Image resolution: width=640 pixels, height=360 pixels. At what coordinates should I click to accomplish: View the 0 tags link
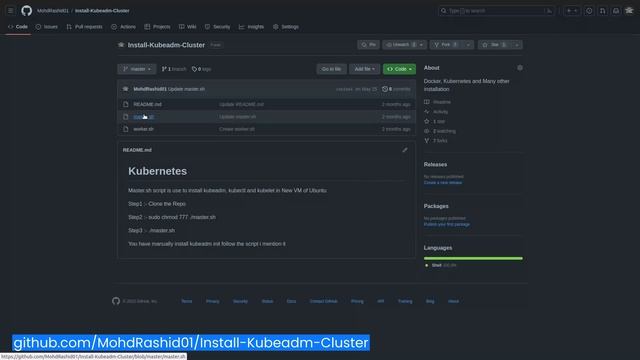(201, 69)
